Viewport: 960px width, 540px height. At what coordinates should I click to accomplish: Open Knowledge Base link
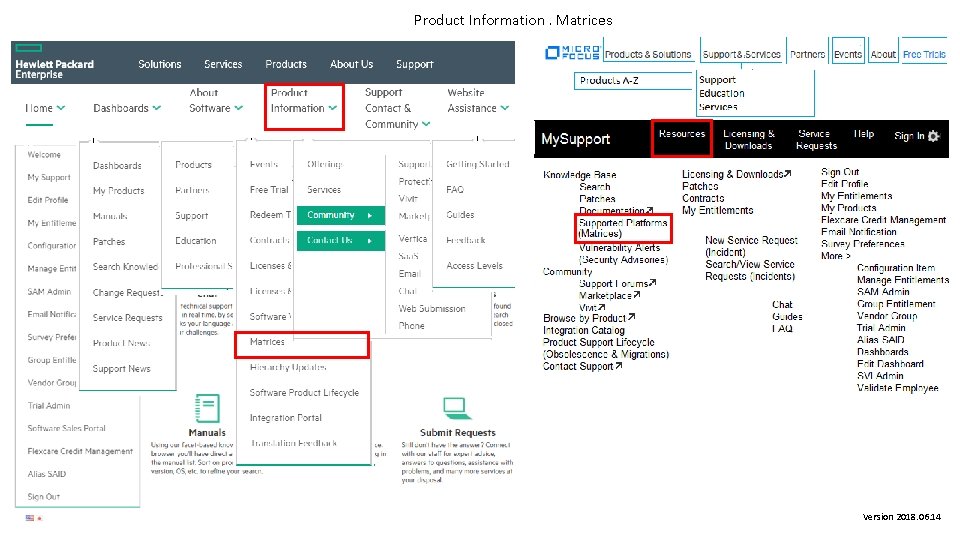[579, 175]
